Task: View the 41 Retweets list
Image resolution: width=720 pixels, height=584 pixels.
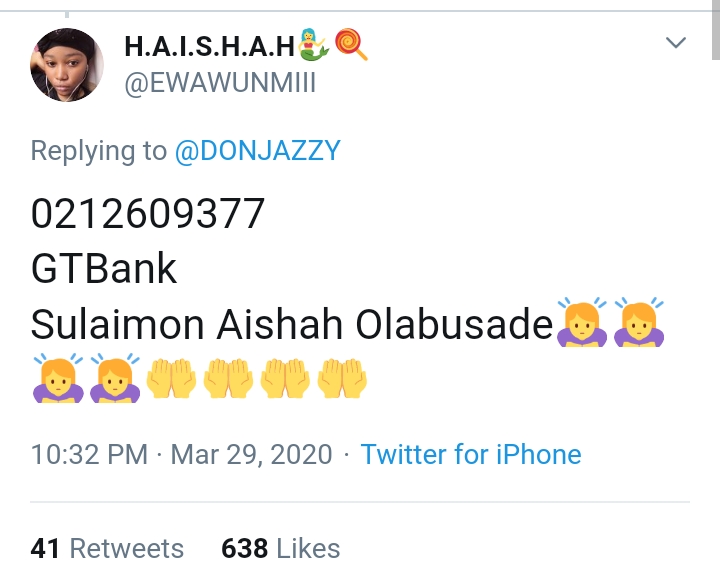Action: [x=107, y=548]
